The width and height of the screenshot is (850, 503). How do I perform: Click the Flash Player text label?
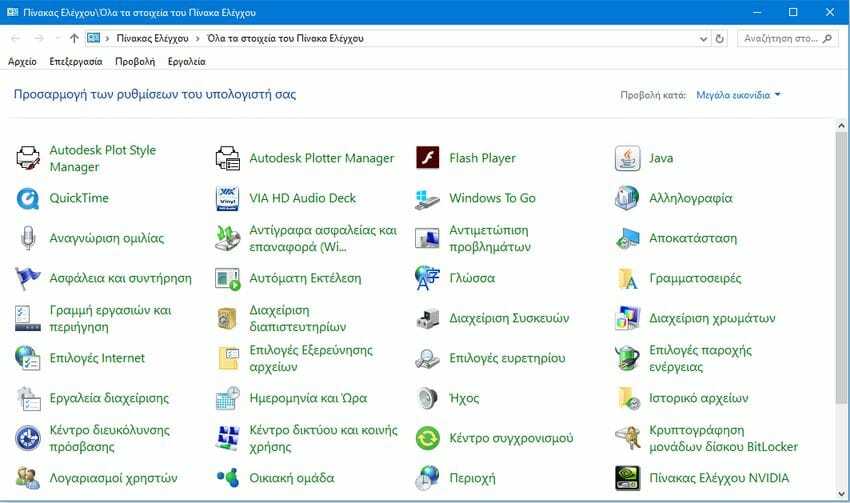[482, 158]
